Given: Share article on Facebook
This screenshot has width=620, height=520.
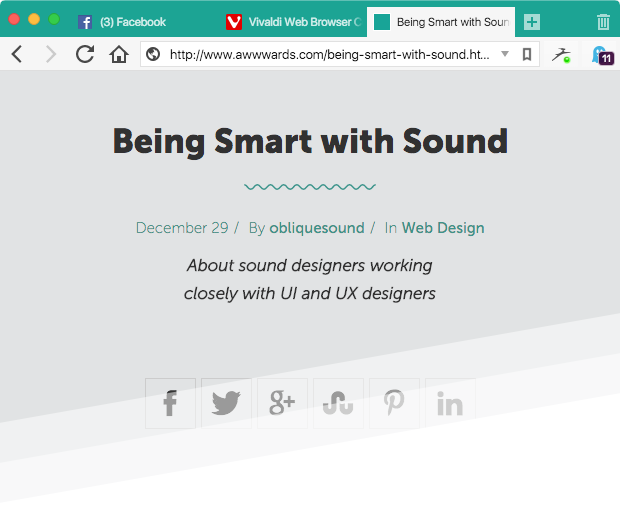Looking at the screenshot, I should click(x=170, y=403).
